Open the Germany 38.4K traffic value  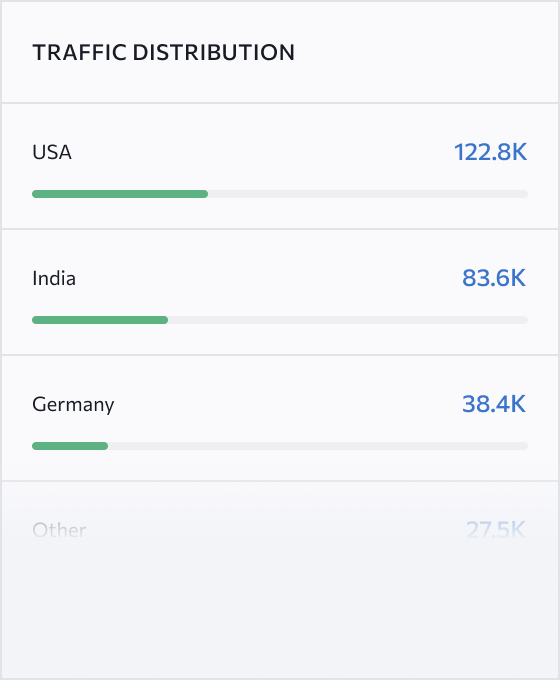click(494, 404)
